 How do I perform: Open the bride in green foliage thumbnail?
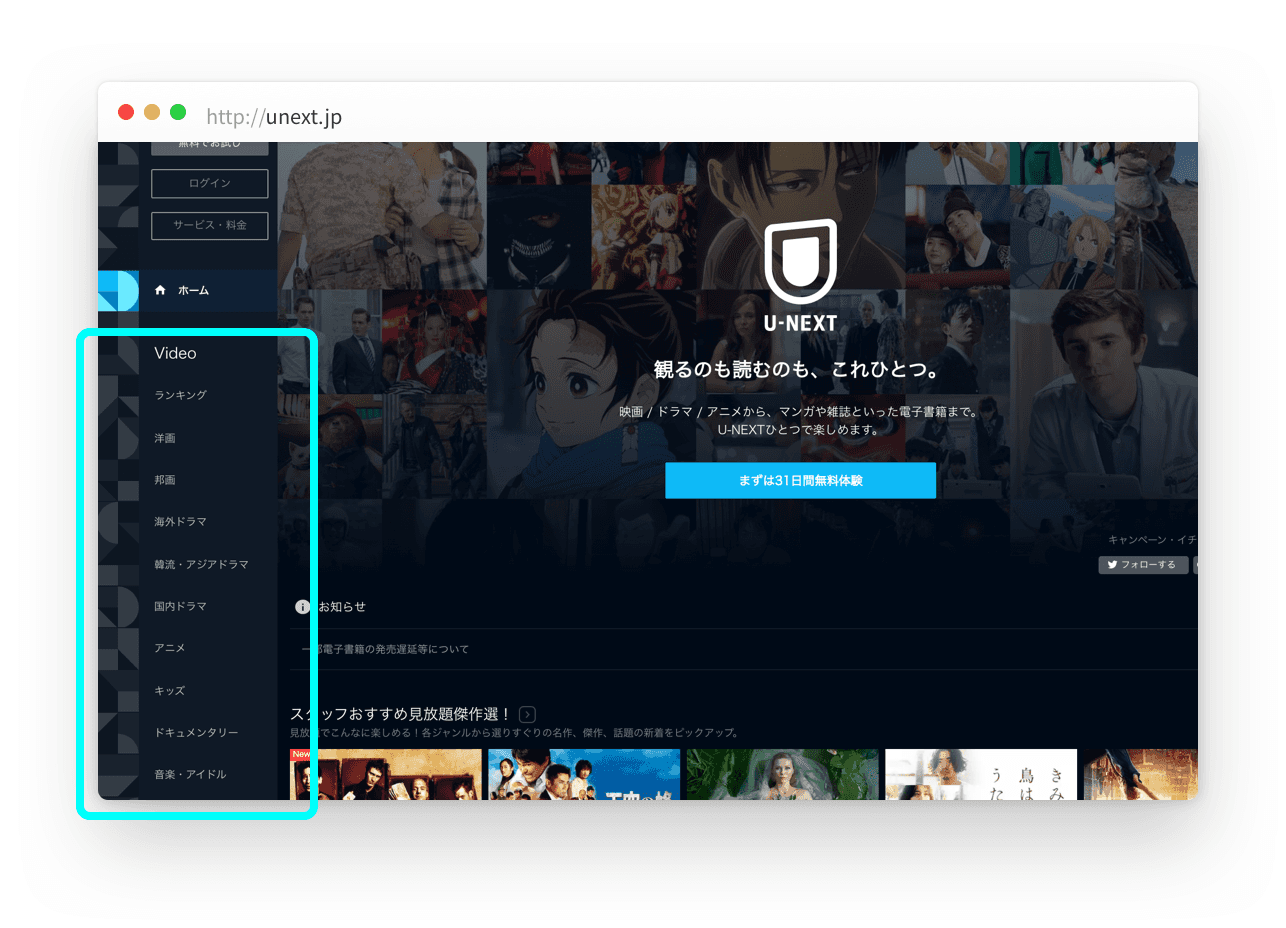pos(783,774)
